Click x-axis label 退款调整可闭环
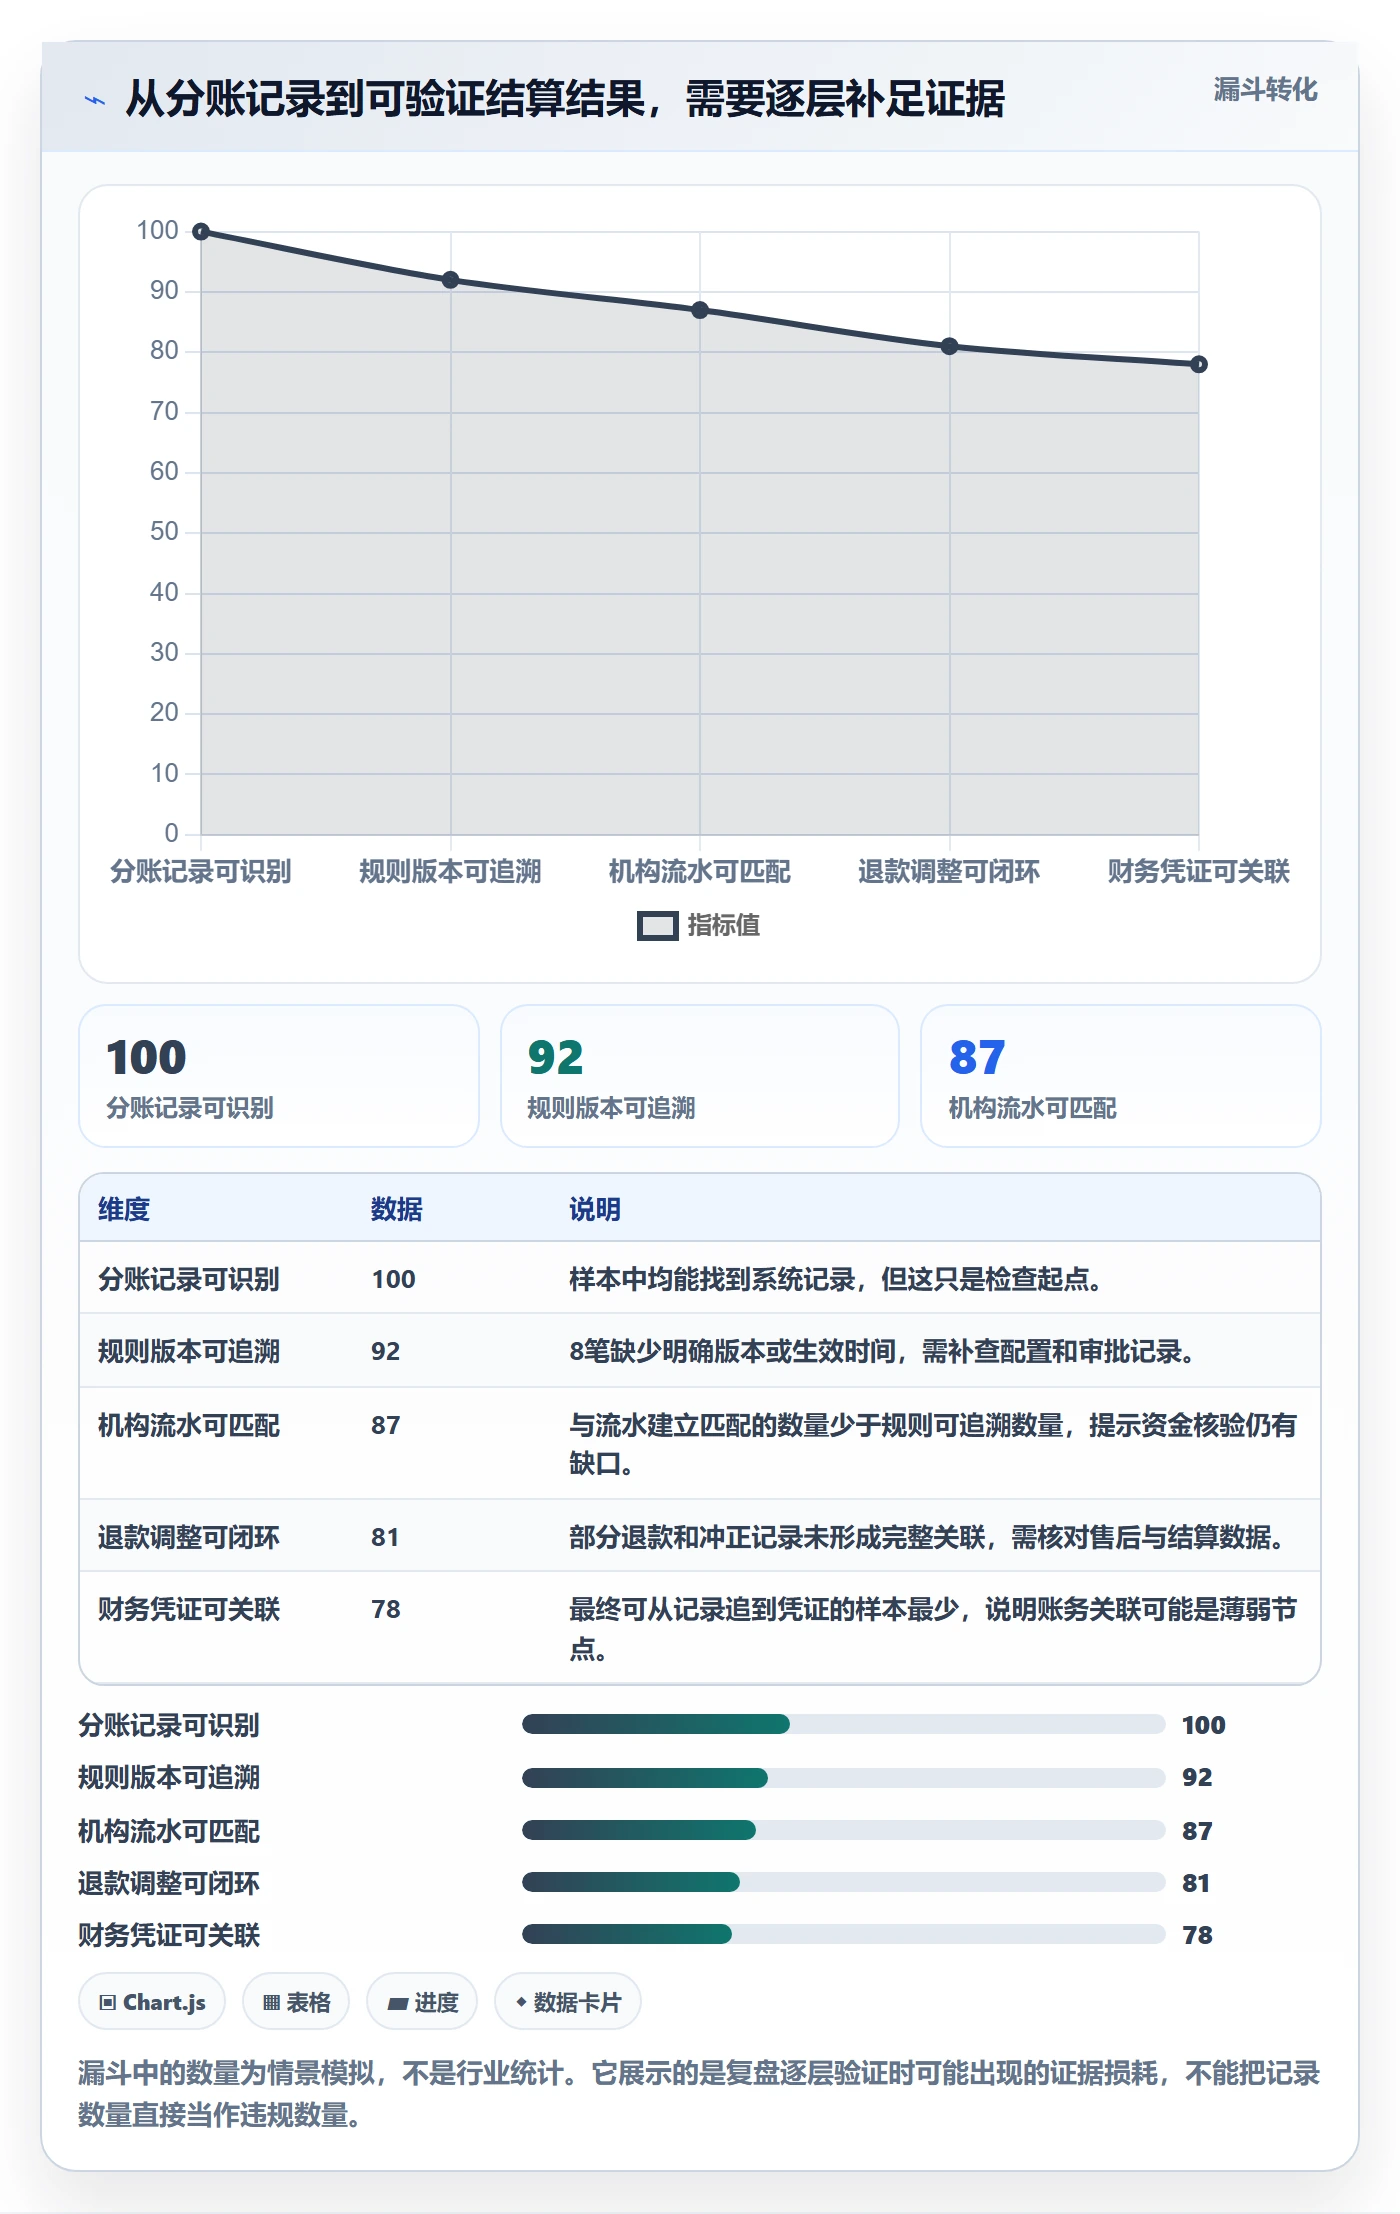 tap(950, 872)
